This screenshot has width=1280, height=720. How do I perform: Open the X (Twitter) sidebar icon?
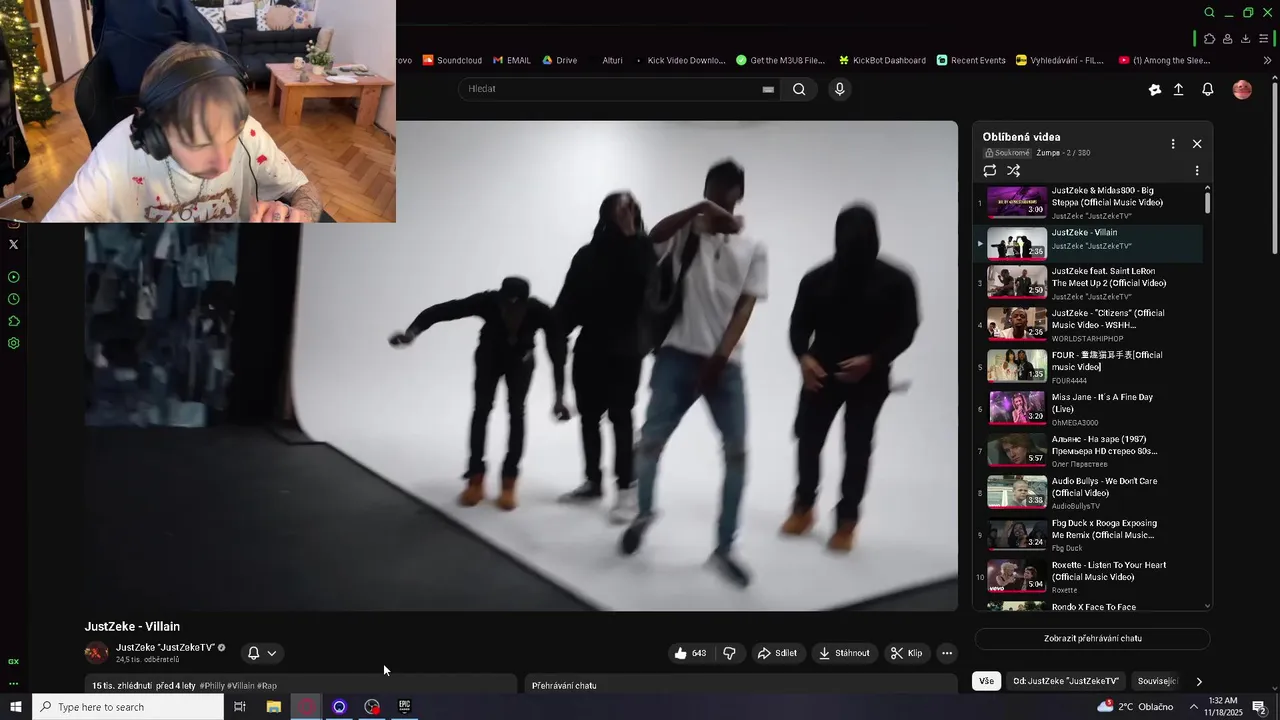coord(13,244)
